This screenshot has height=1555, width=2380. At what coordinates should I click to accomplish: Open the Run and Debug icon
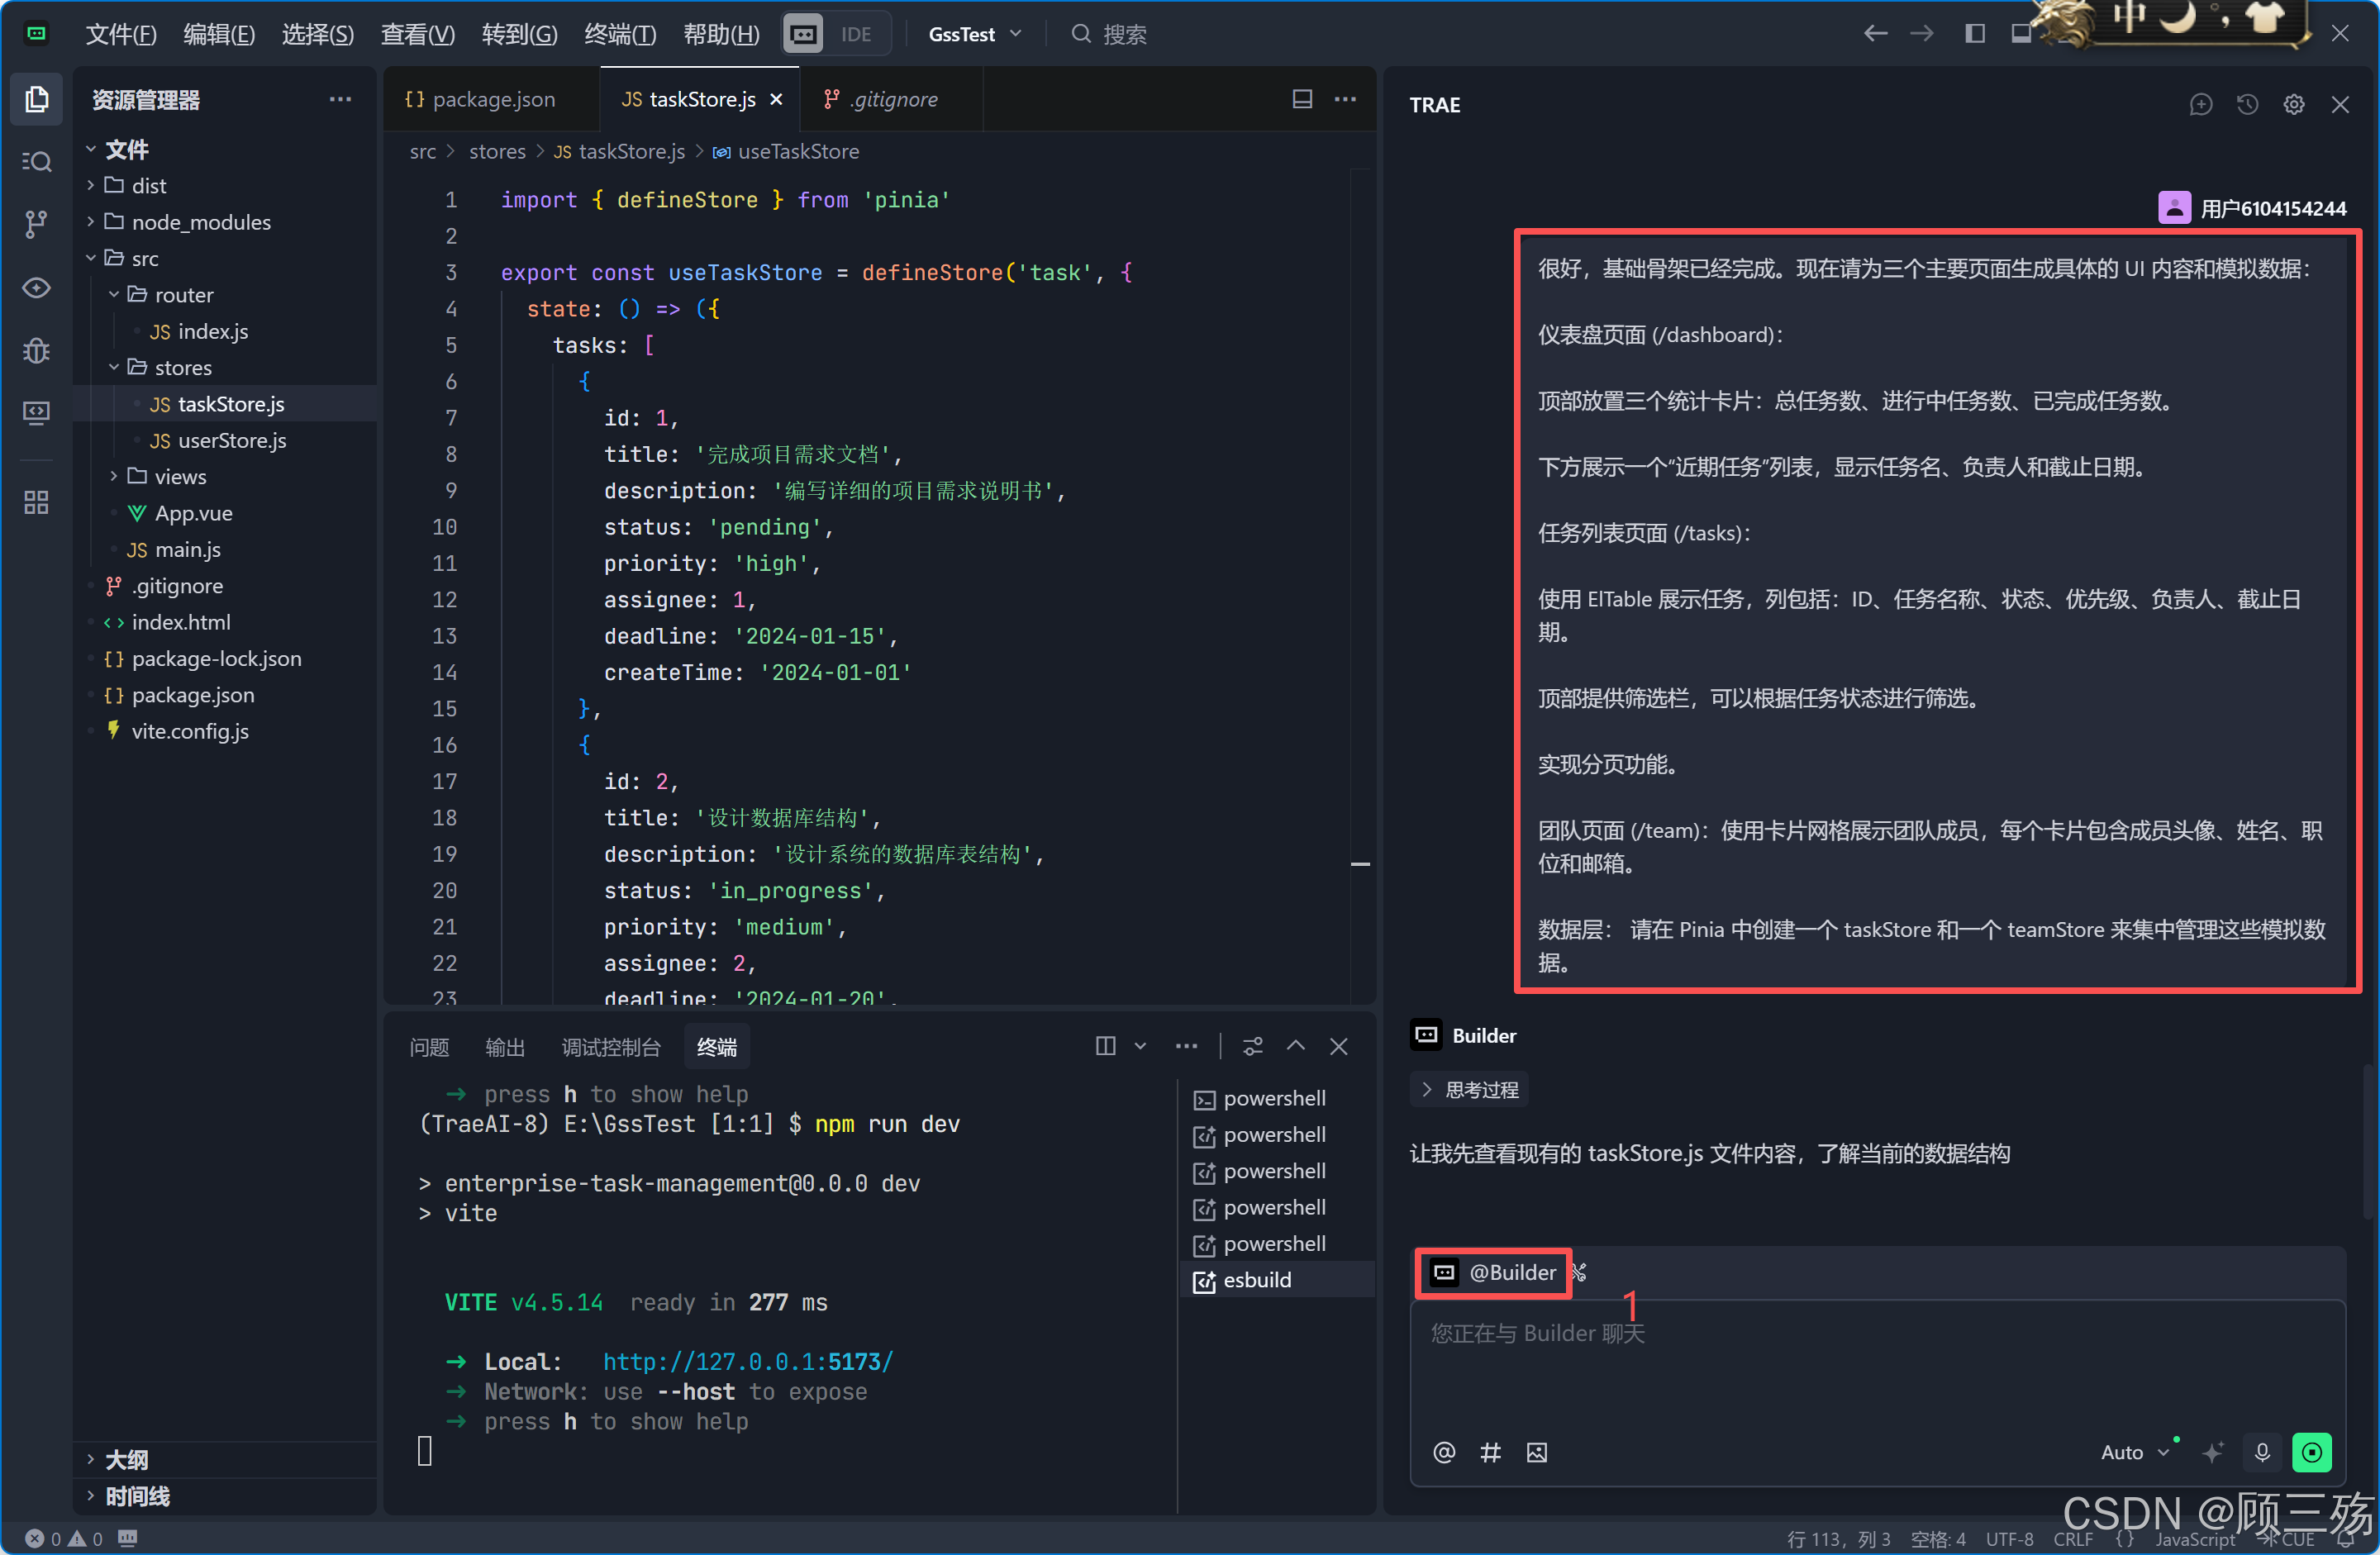(37, 351)
